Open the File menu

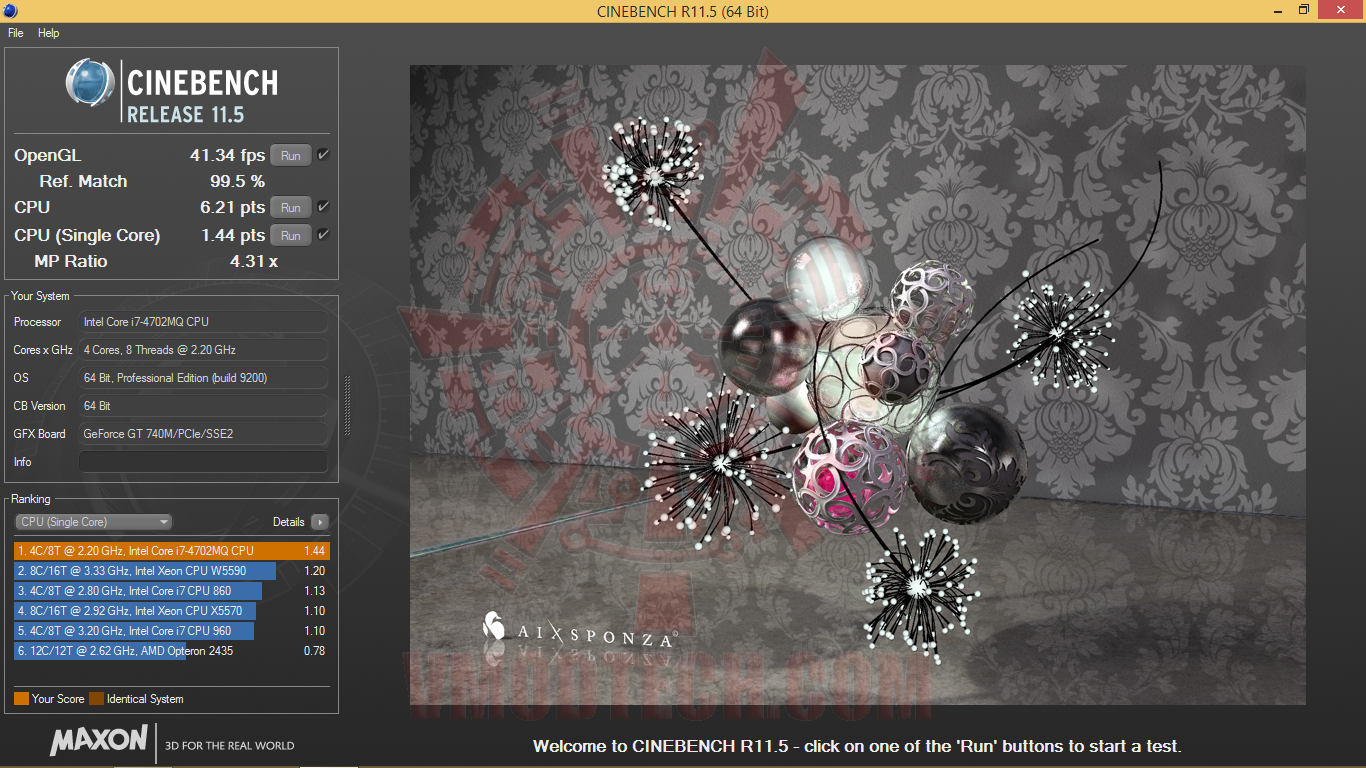pos(15,33)
